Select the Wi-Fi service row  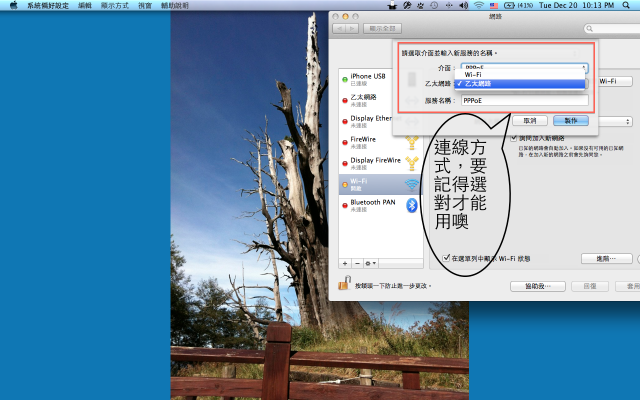pyautogui.click(x=380, y=184)
